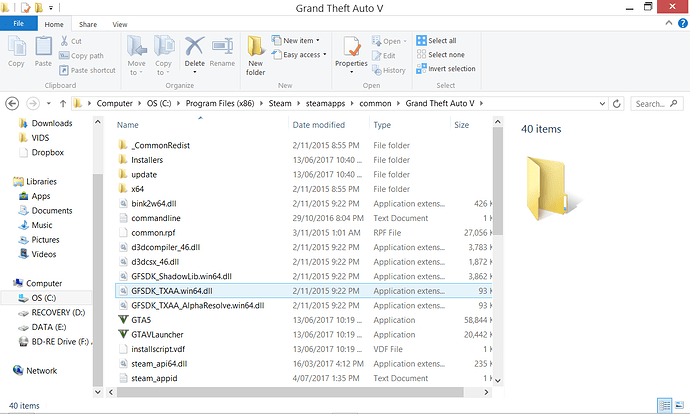
Task: Click Copy path in the ribbon
Action: [x=81, y=55]
